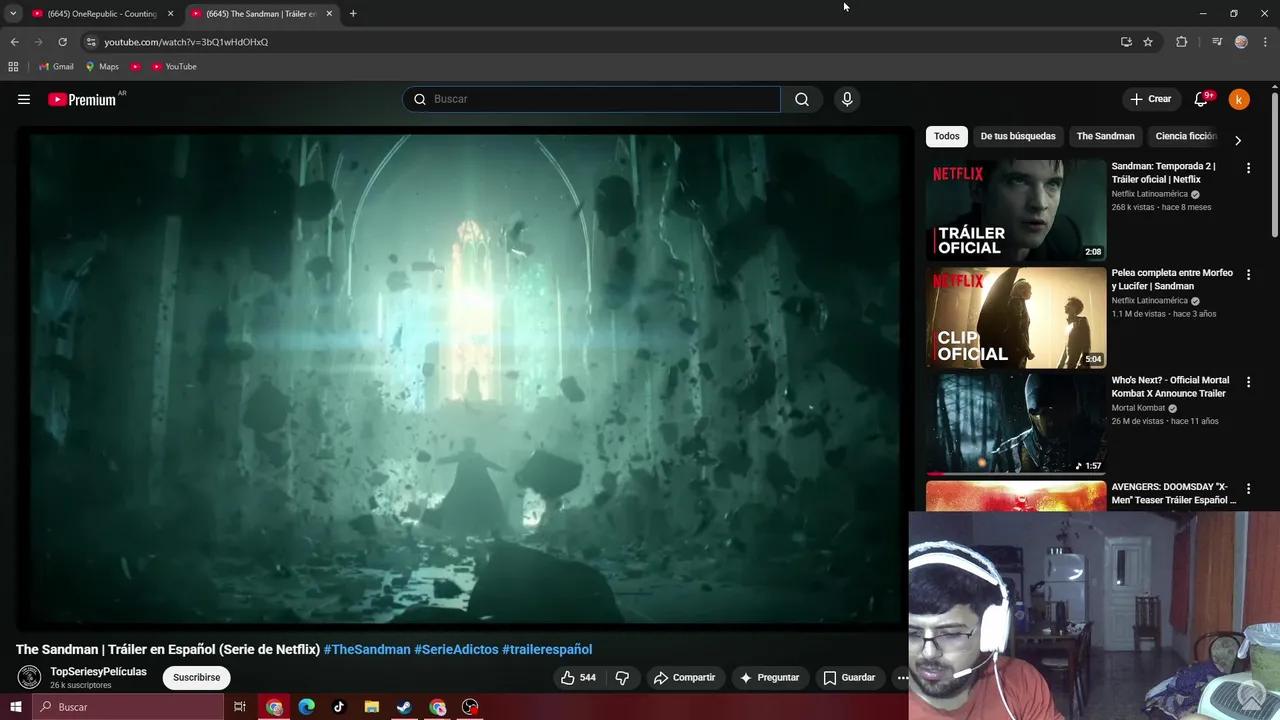The width and height of the screenshot is (1280, 720).
Task: Open the apps grid in bookmarks bar
Action: tap(13, 67)
